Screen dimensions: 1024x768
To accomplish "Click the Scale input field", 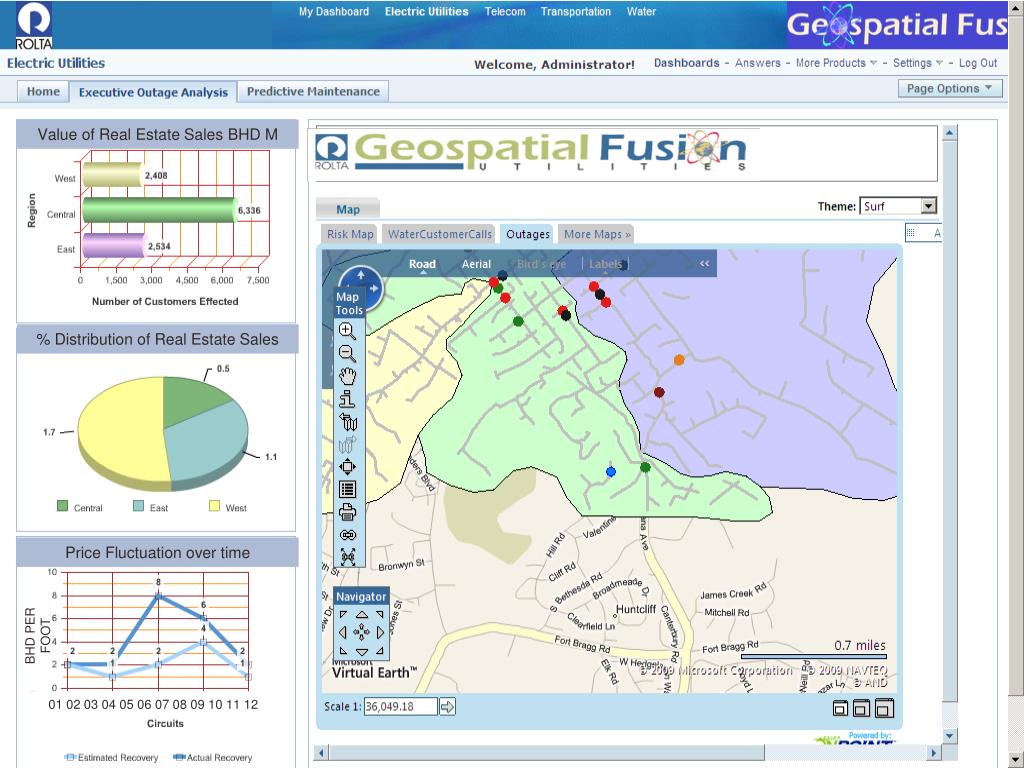I will click(400, 707).
